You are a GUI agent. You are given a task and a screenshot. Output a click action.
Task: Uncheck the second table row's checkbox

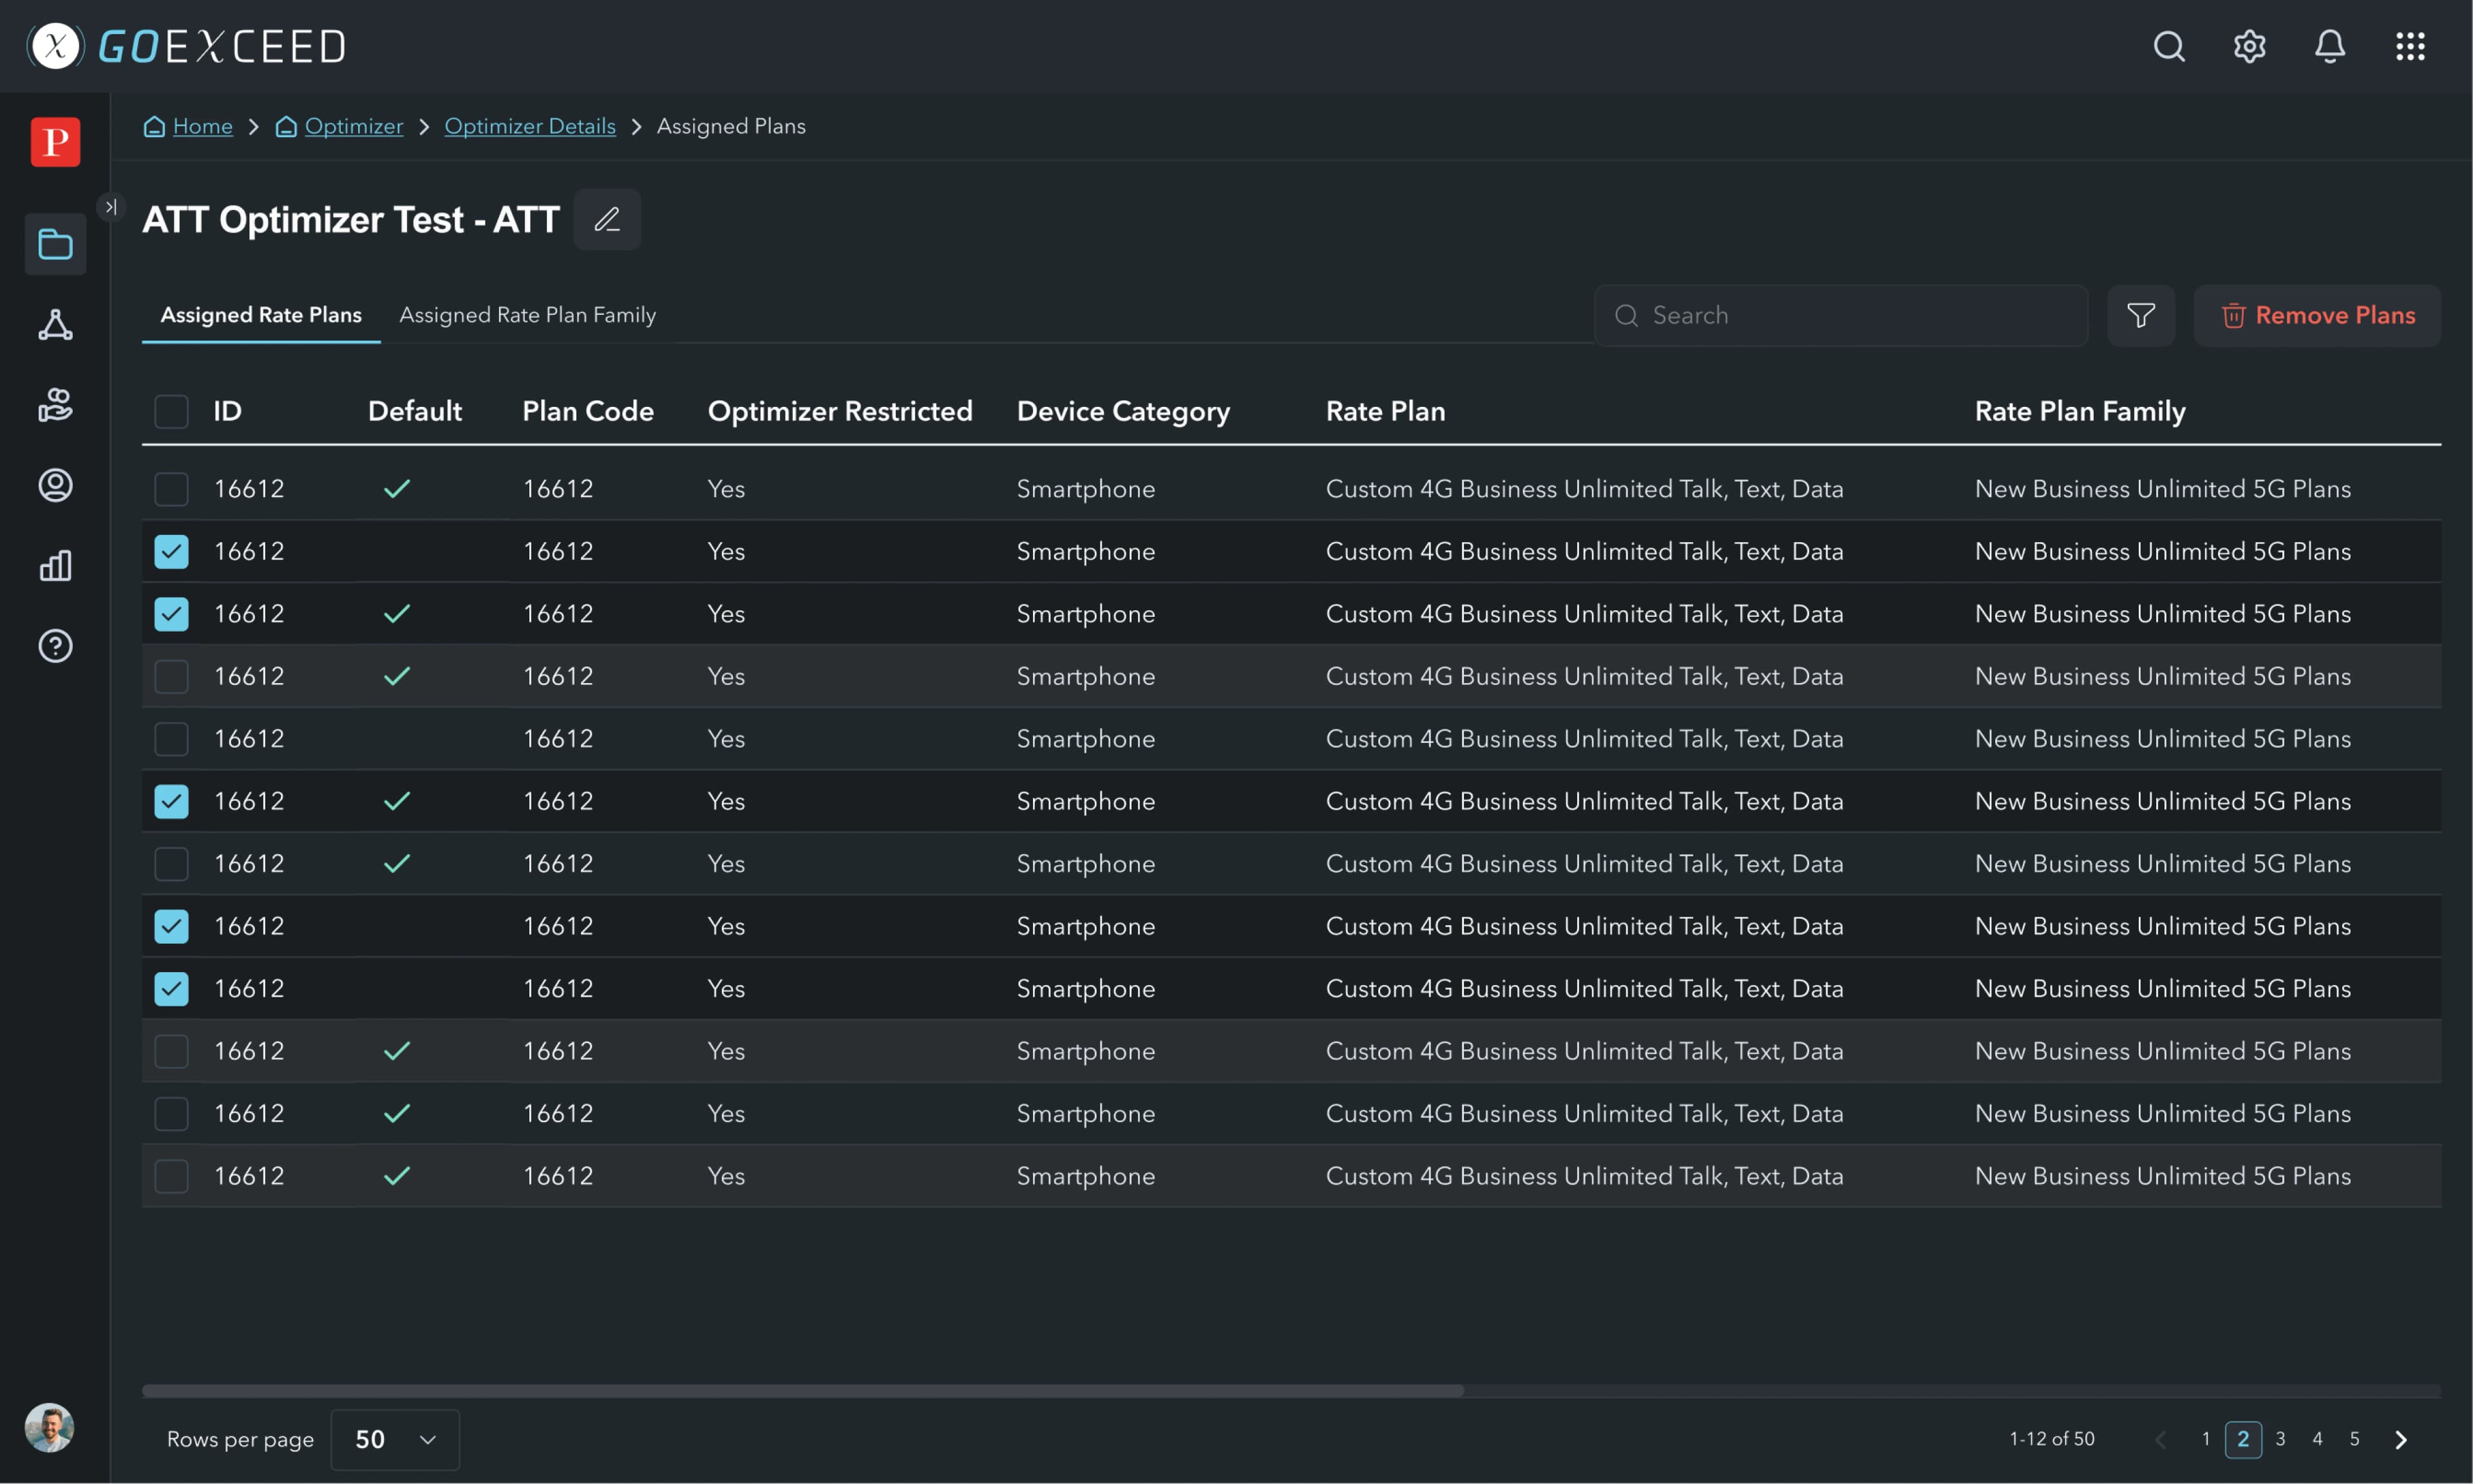[171, 551]
